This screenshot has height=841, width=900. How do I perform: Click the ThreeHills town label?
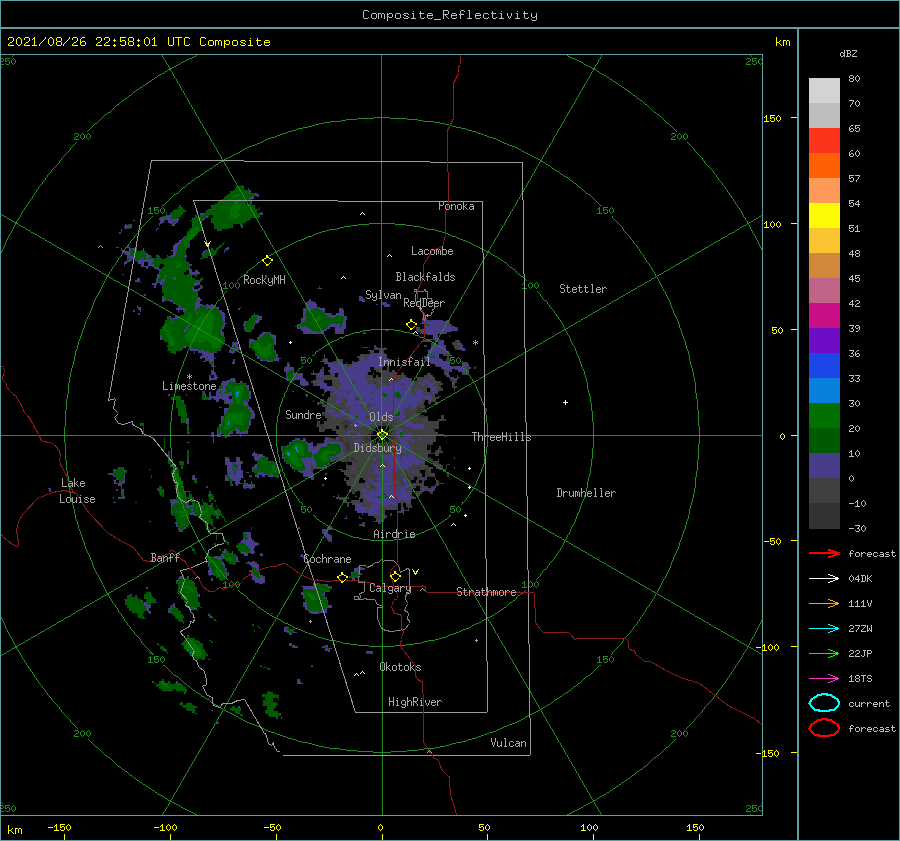[501, 437]
